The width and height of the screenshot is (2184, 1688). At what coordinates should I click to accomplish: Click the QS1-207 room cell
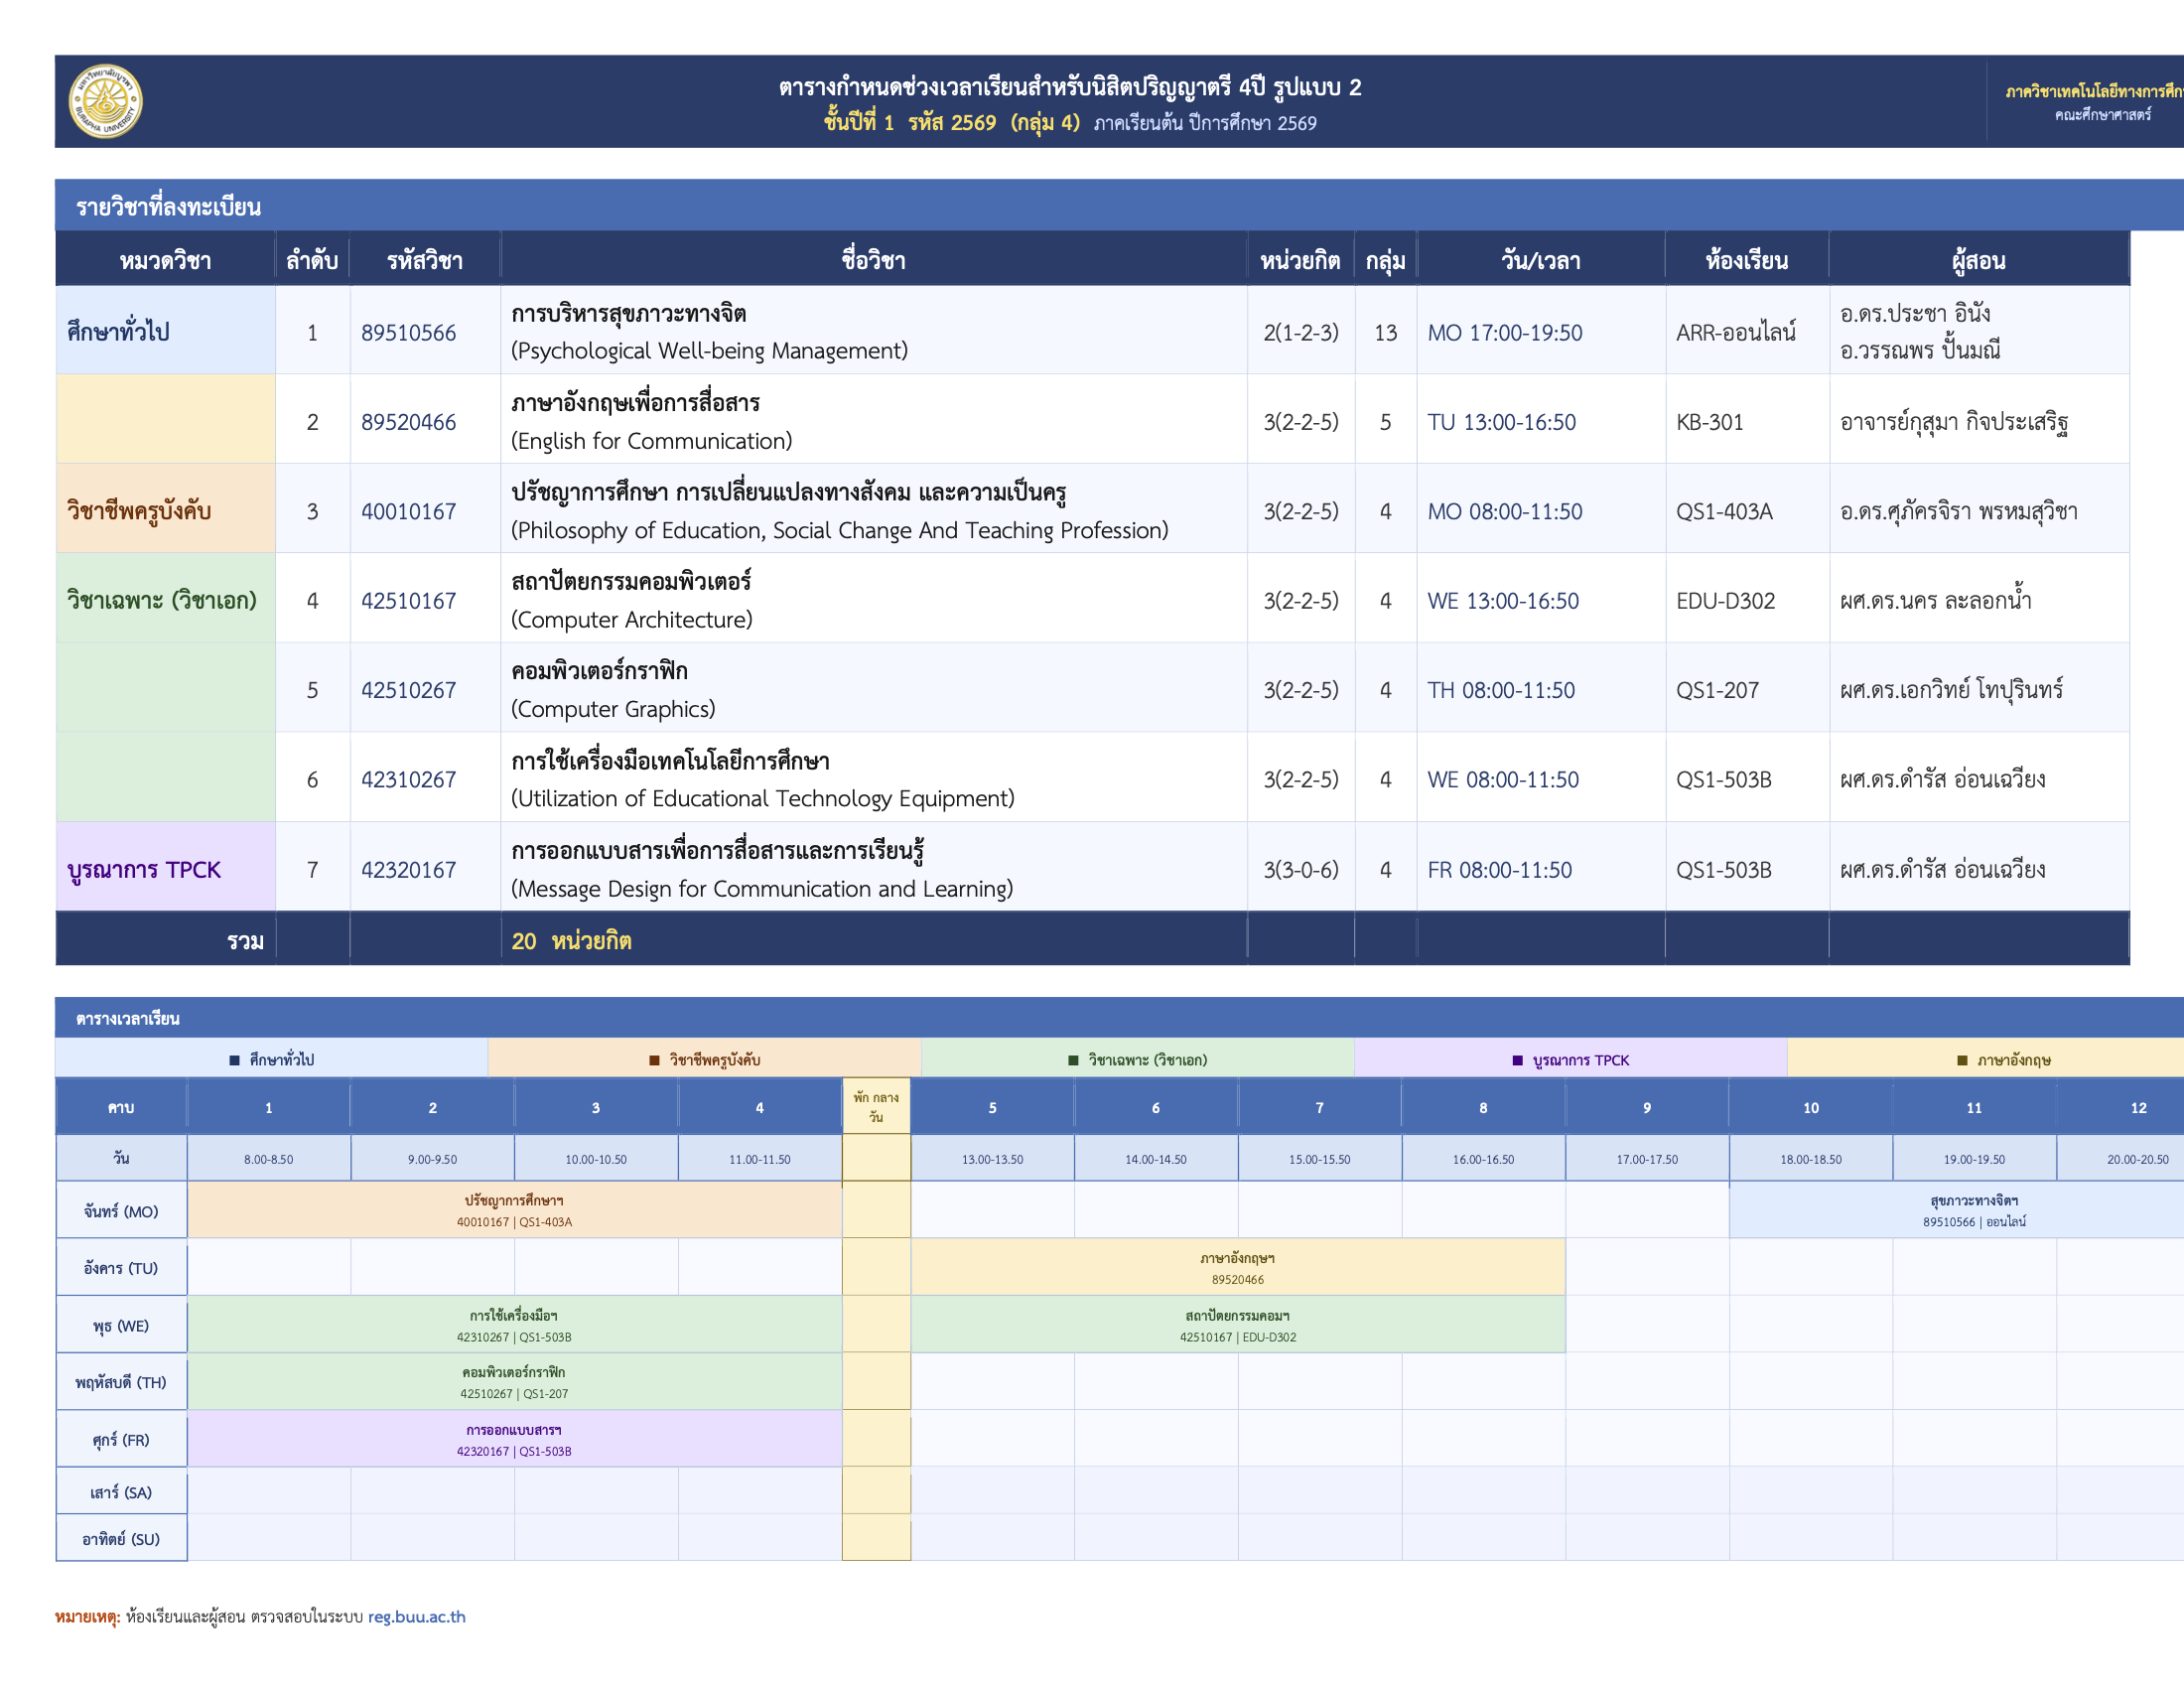point(1747,689)
